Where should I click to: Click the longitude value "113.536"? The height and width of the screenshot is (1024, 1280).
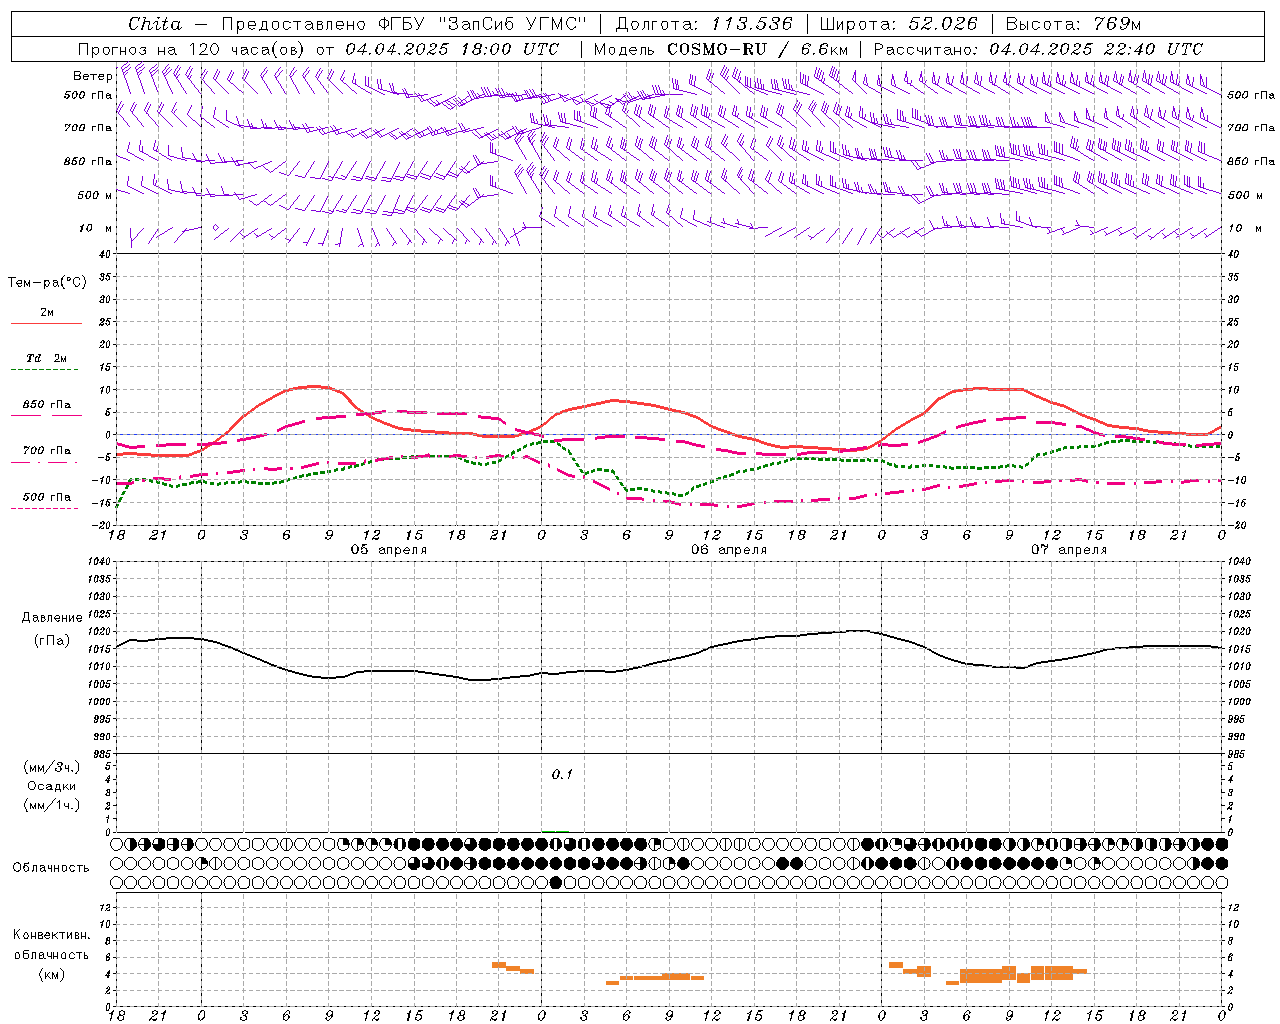point(751,24)
